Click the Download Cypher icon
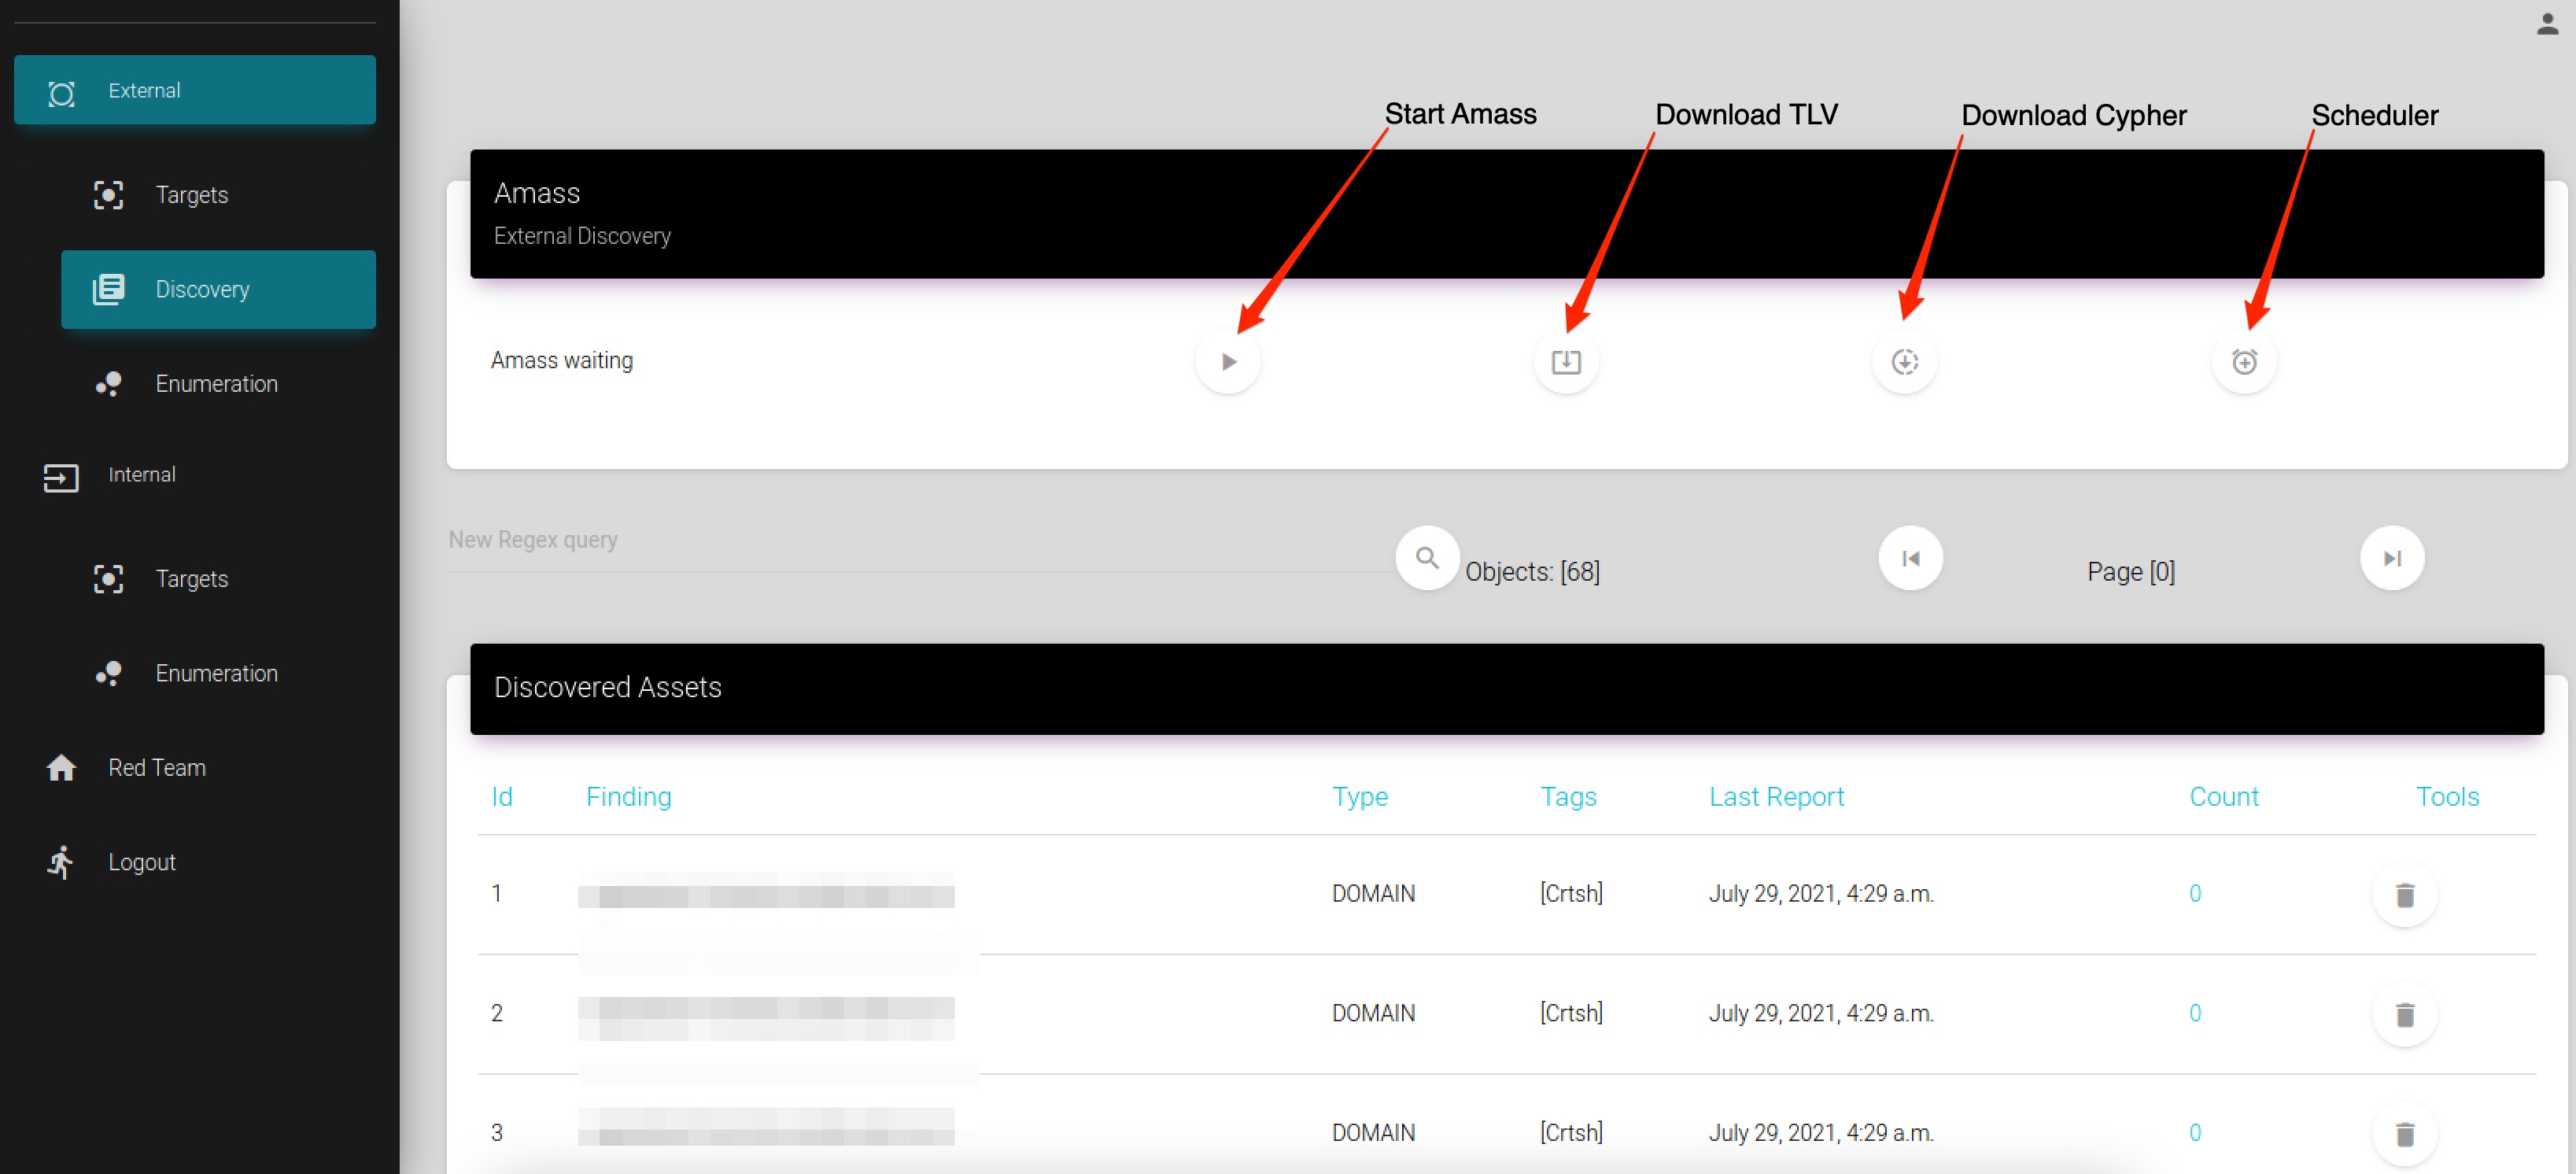This screenshot has height=1174, width=2576. tap(1904, 361)
